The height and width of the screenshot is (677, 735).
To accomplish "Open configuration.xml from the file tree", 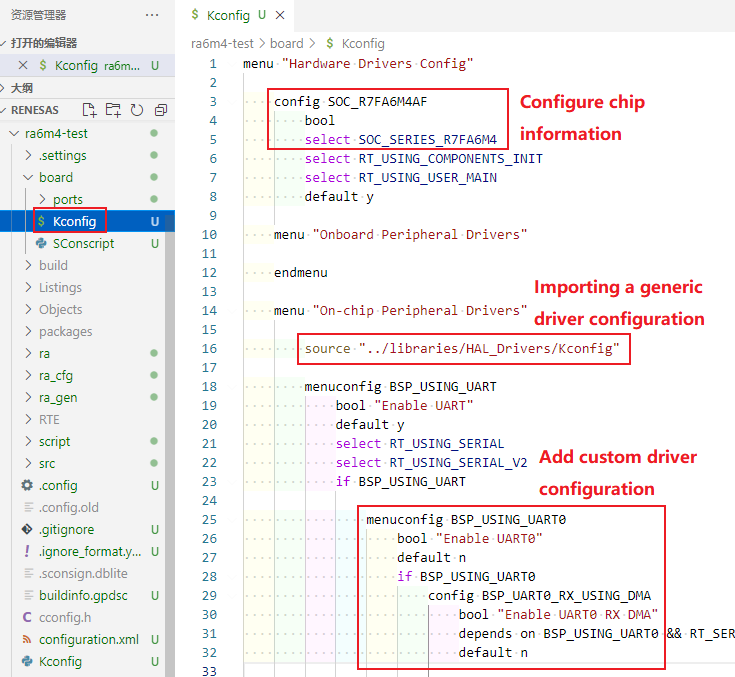I will tap(88, 639).
